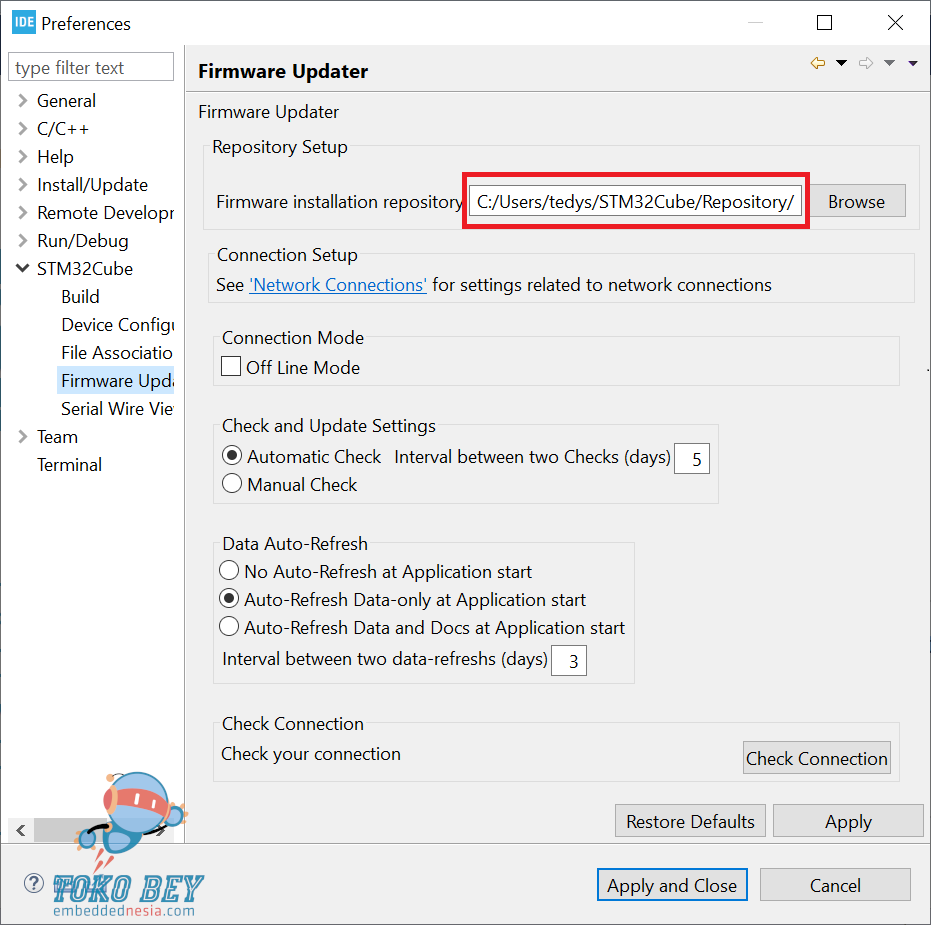Click the yellow Back navigation arrow
The height and width of the screenshot is (925, 931).
pyautogui.click(x=818, y=64)
